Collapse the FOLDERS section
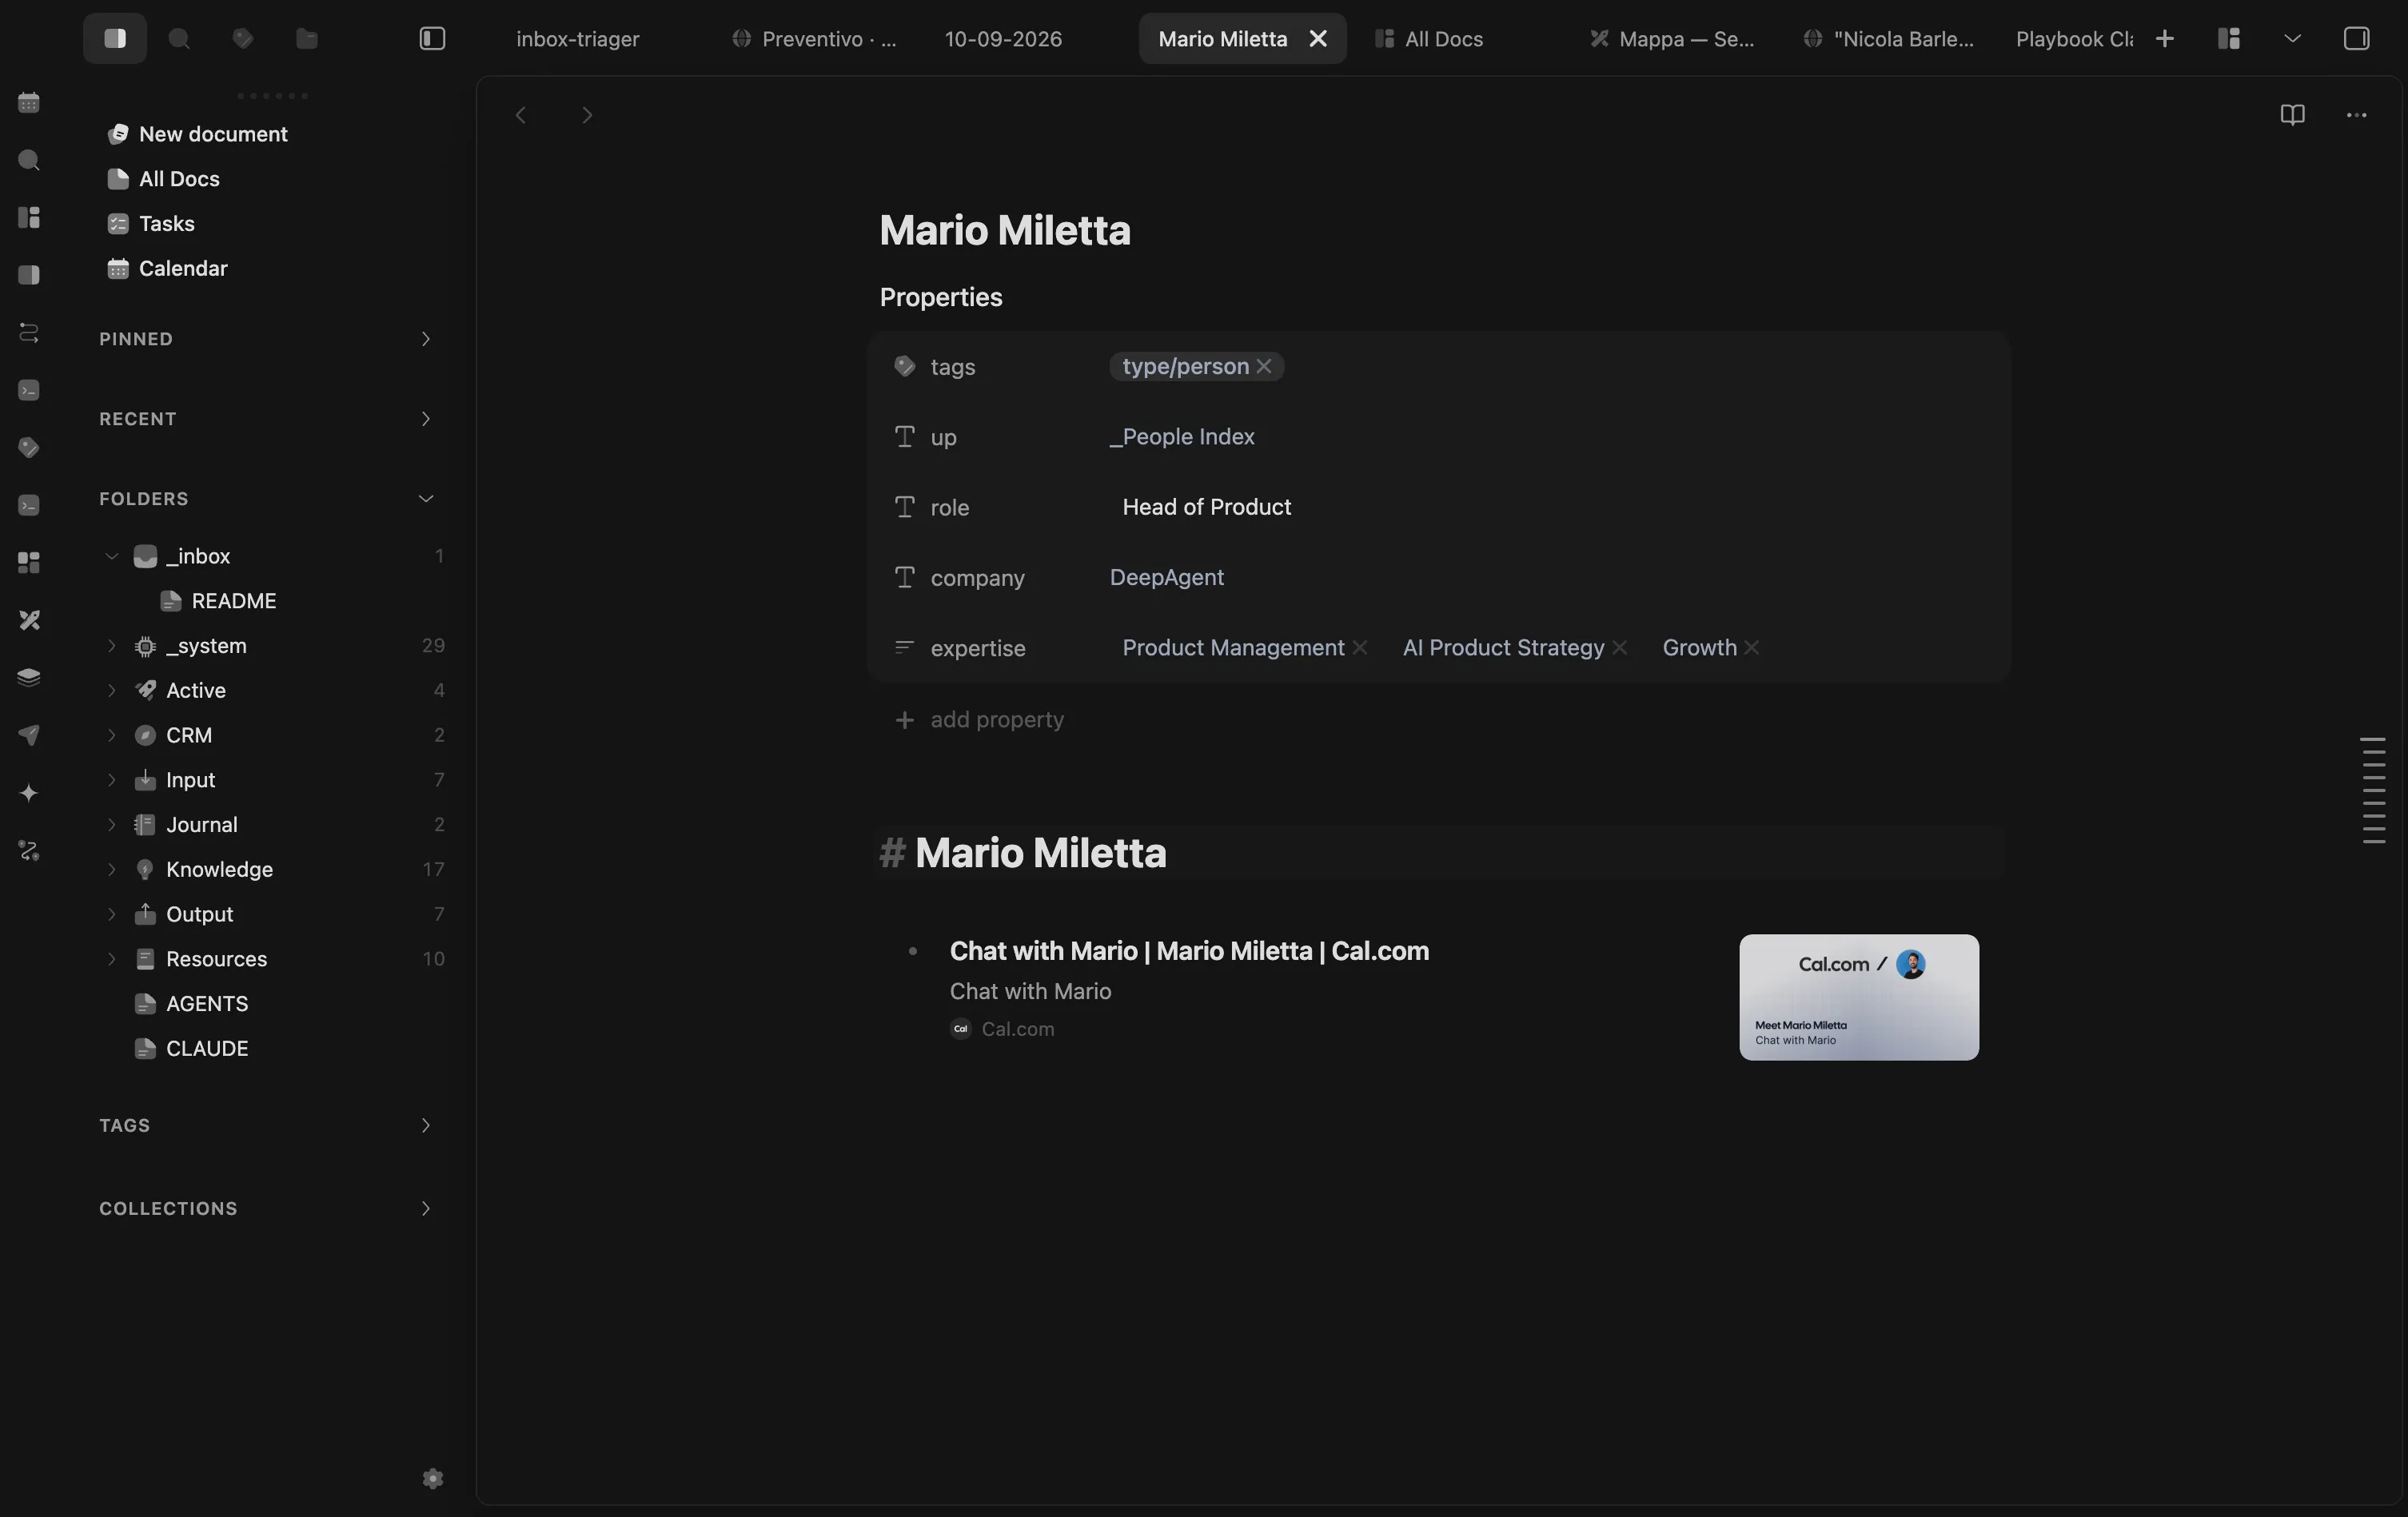Screen dimensions: 2408x1517 tap(425, 499)
